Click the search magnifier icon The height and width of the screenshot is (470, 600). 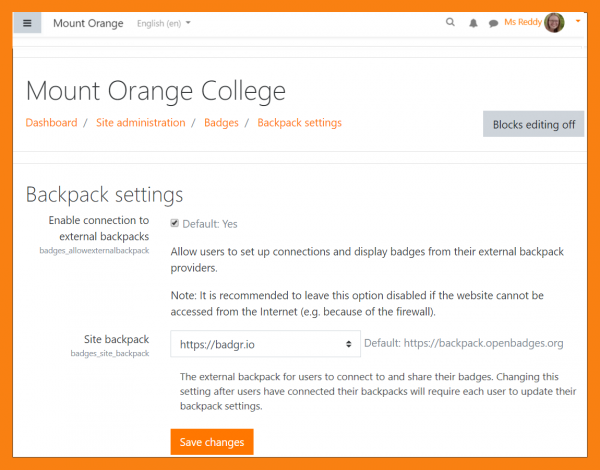[450, 22]
